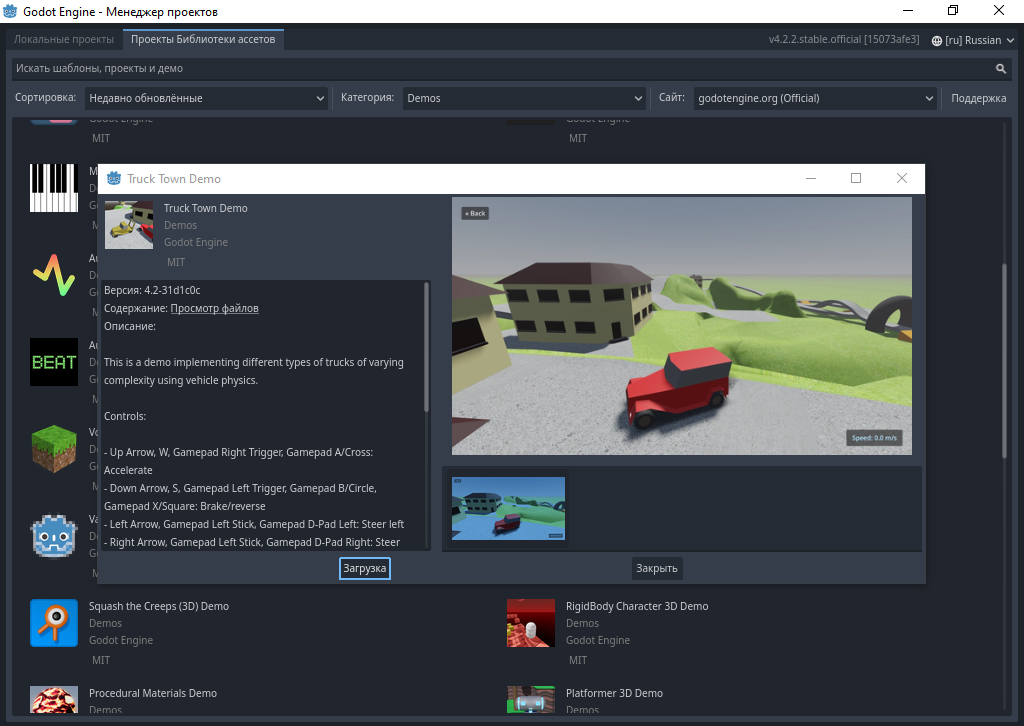The image size is (1024, 726).
Task: Open the Russian language selector
Action: point(971,40)
